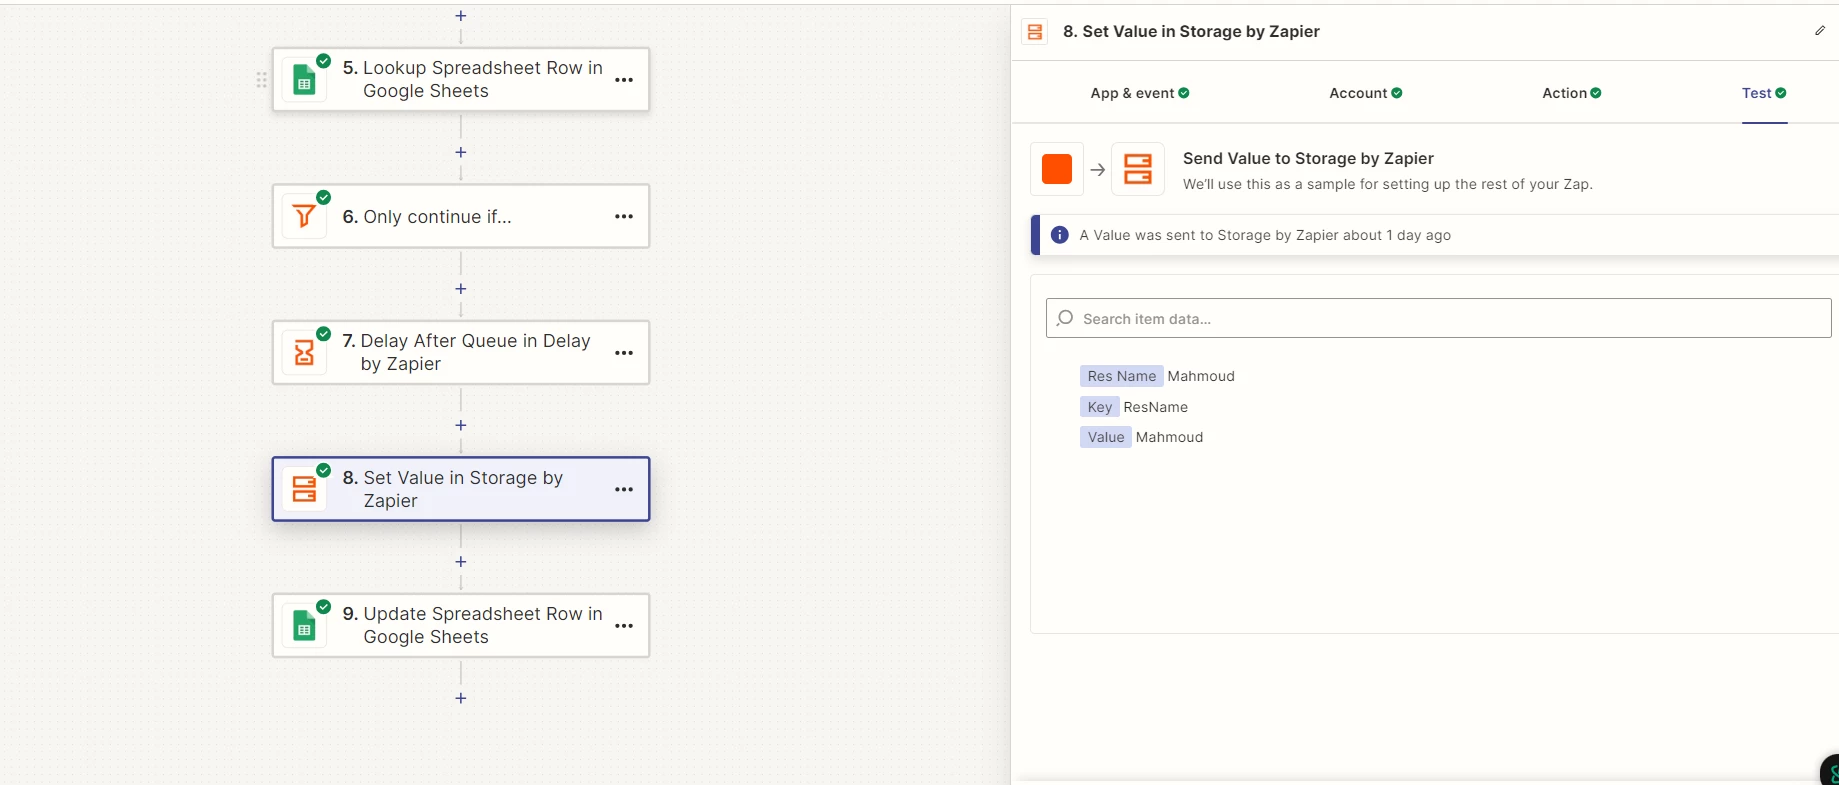
Task: Open the three-dot menu for step 5
Action: click(624, 80)
